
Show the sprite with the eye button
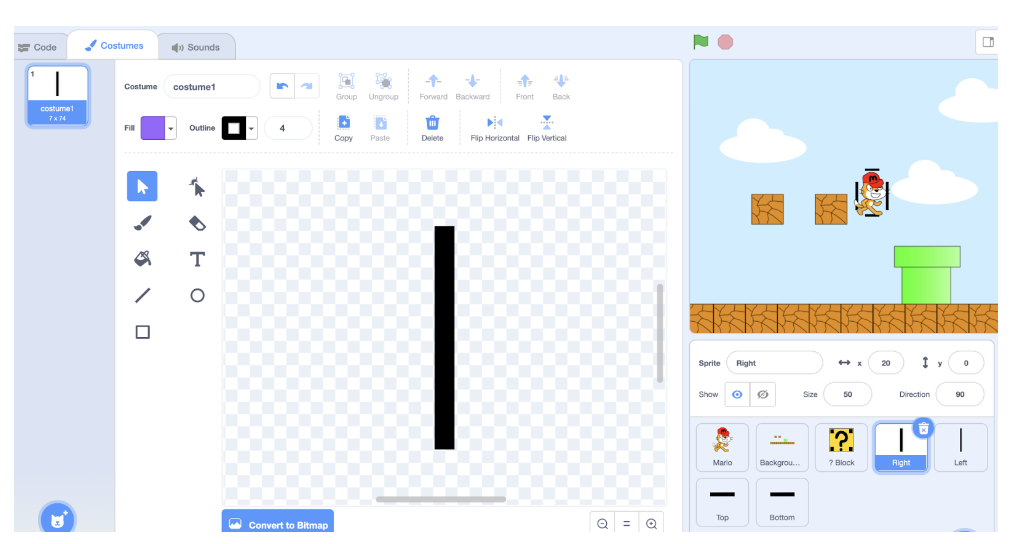click(x=737, y=394)
